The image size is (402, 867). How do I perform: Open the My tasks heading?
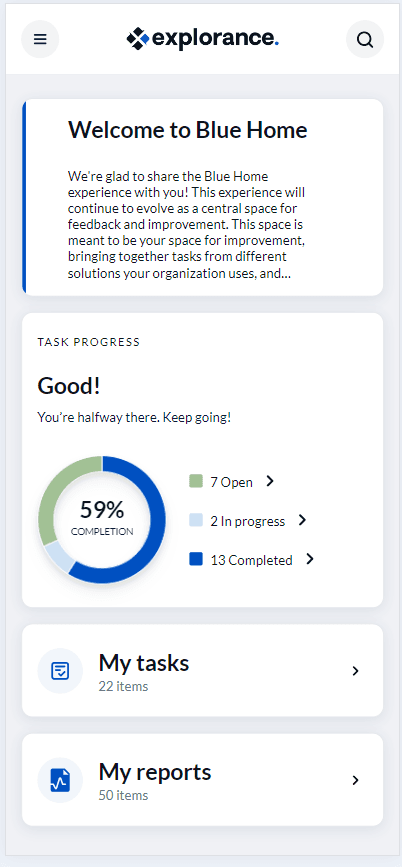[144, 662]
